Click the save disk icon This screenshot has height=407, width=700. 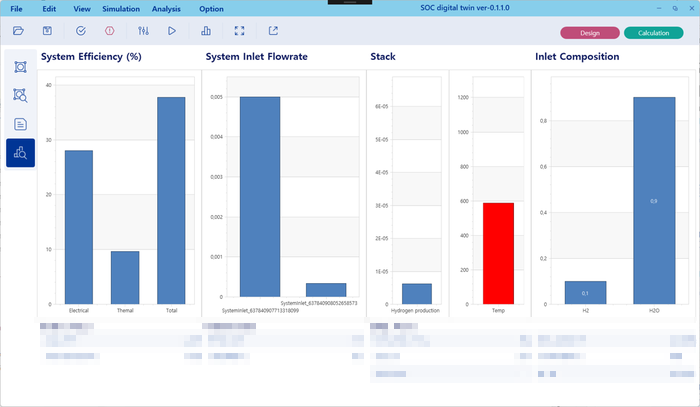[x=46, y=31]
